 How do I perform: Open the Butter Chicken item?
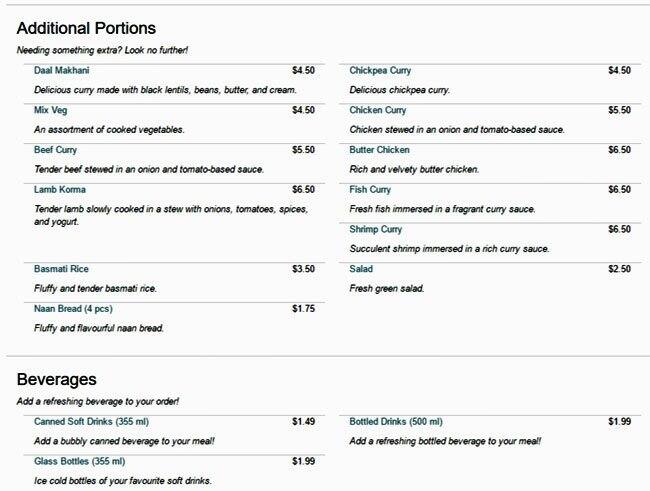coord(379,150)
